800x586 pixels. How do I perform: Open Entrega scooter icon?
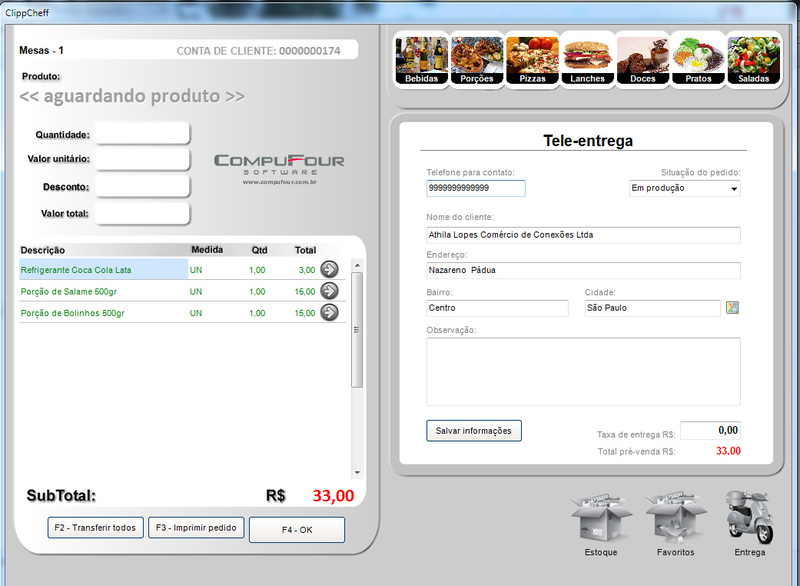click(x=749, y=518)
